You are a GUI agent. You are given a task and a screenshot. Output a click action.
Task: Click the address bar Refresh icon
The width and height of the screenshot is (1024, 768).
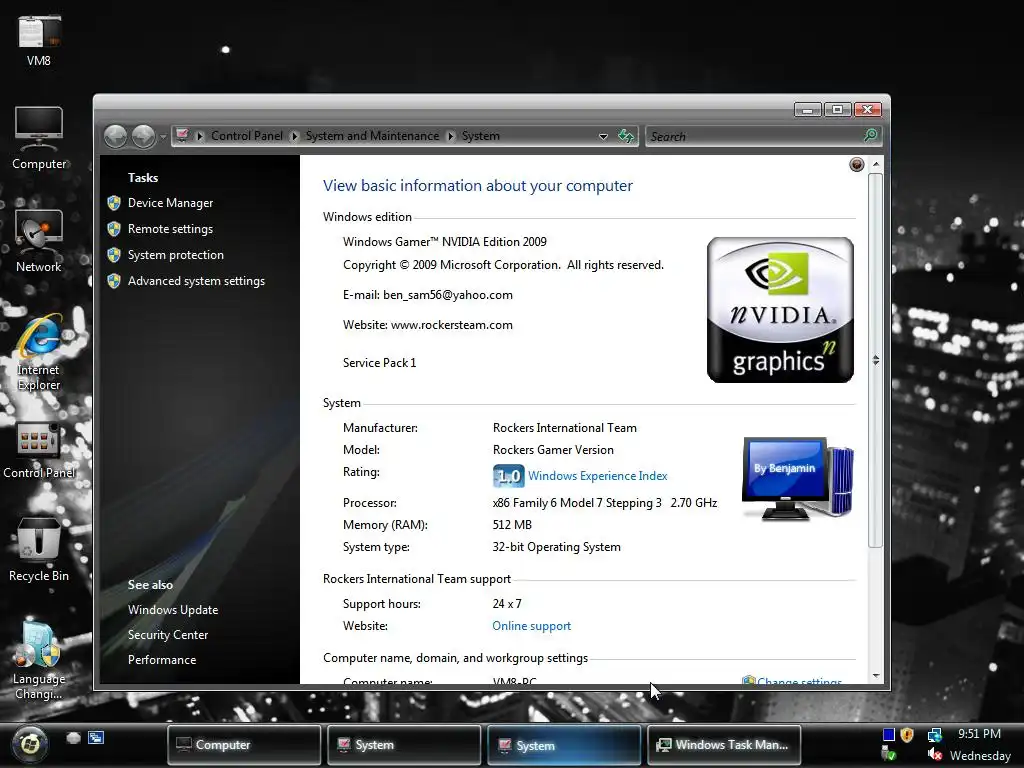626,136
